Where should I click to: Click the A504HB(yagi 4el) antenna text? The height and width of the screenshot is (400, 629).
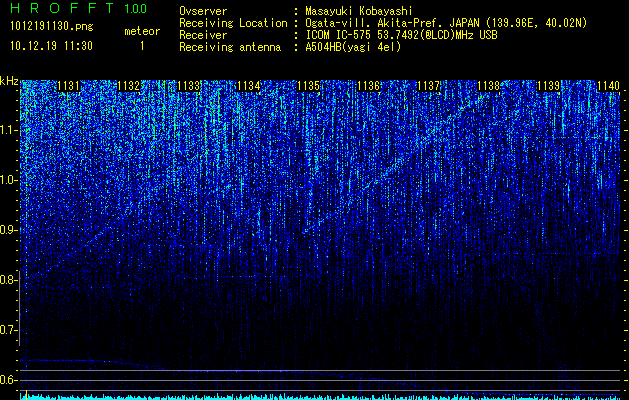pos(353,47)
